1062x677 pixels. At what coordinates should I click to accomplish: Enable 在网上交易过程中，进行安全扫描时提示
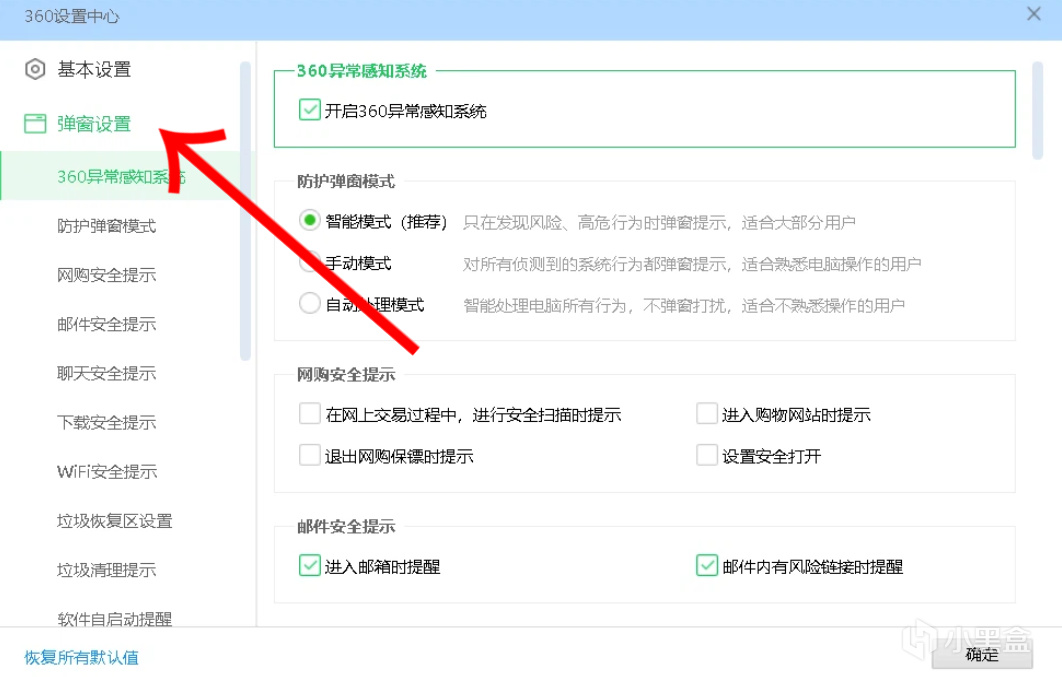click(310, 414)
